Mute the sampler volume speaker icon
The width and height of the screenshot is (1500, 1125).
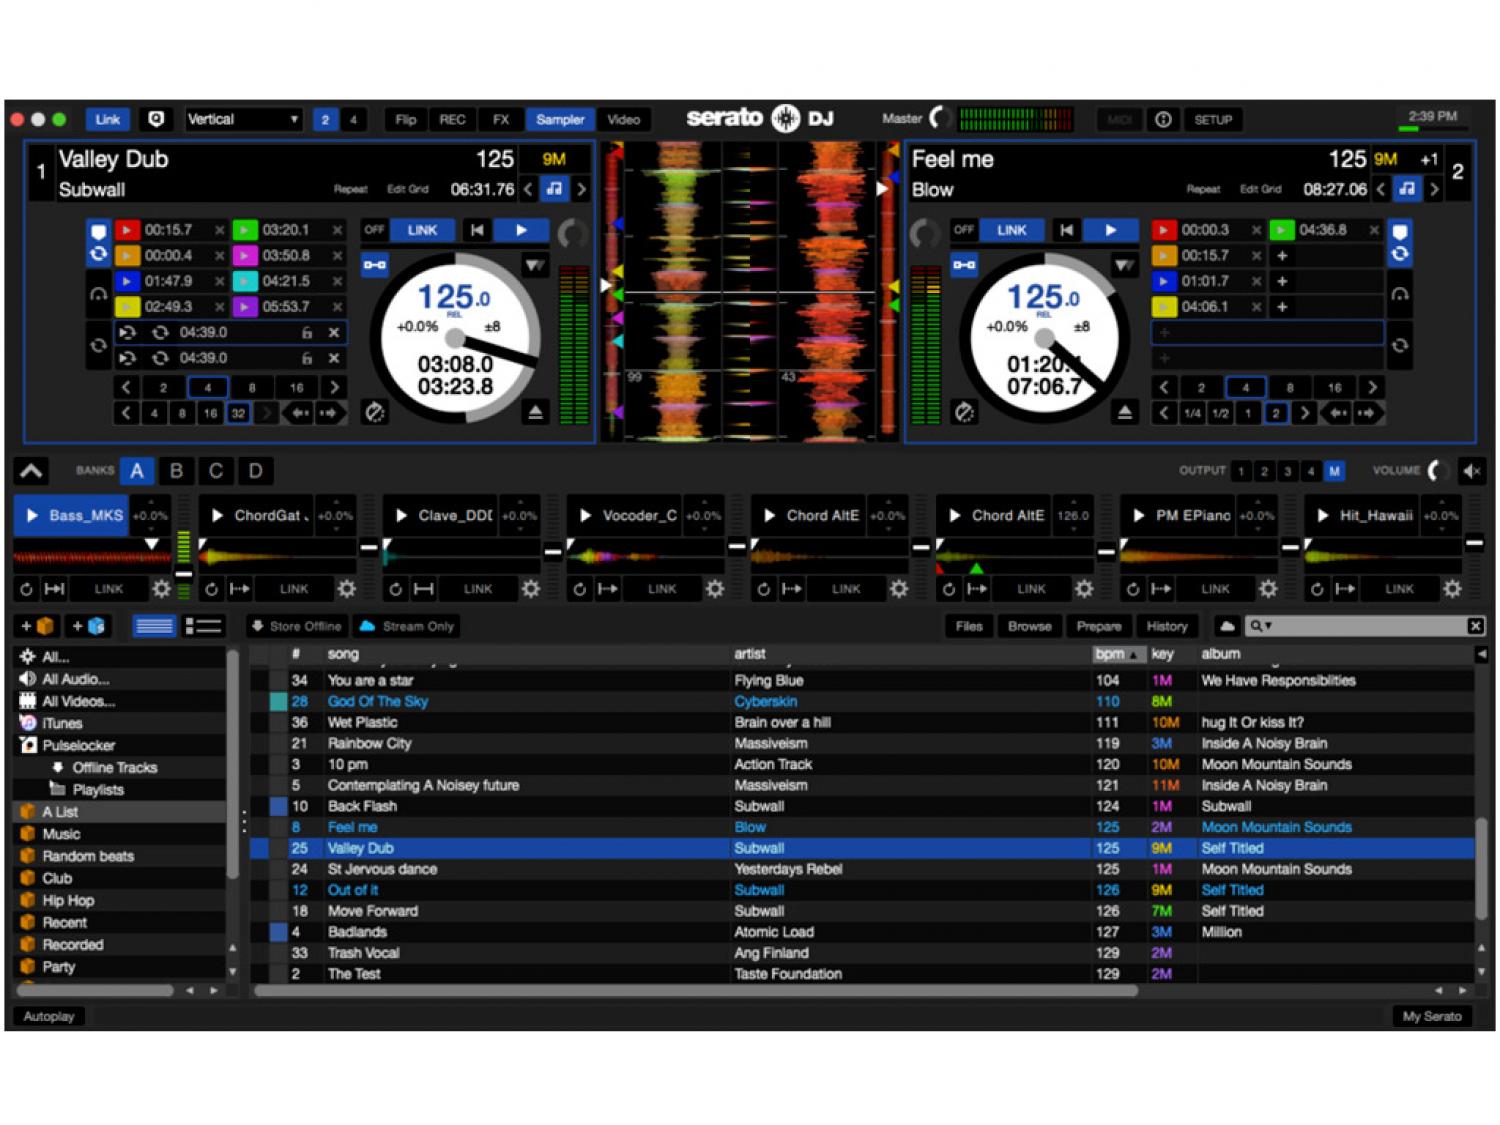pos(1471,471)
